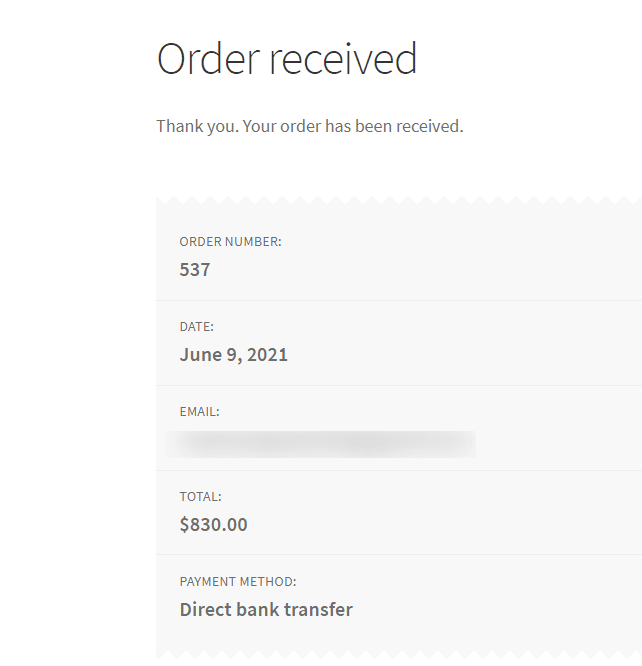
Task: Click the dotted divider below order number 537
Action: click(399, 300)
